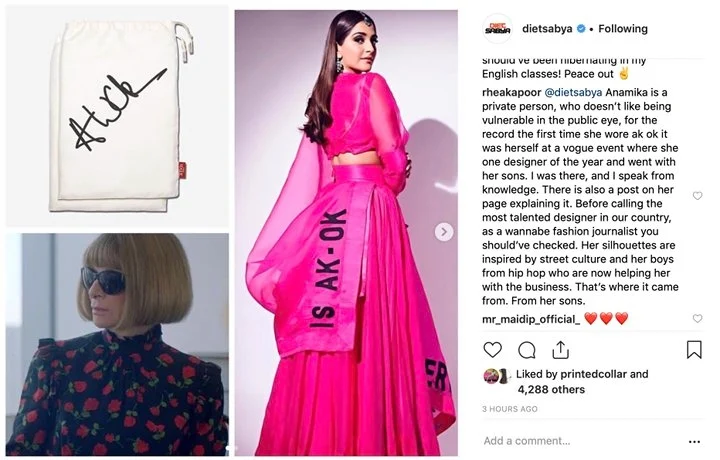Open mr_maidip_official_ profile
Image resolution: width=720 pixels, height=460 pixels.
(x=531, y=319)
